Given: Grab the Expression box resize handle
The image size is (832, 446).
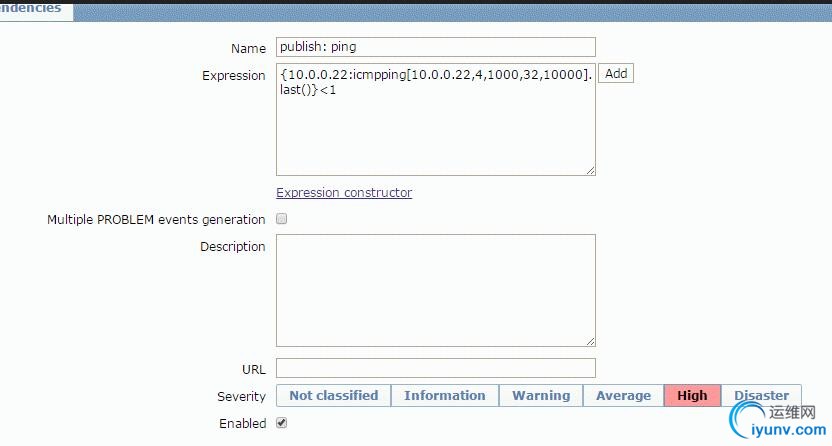Looking at the screenshot, I should click(x=590, y=171).
